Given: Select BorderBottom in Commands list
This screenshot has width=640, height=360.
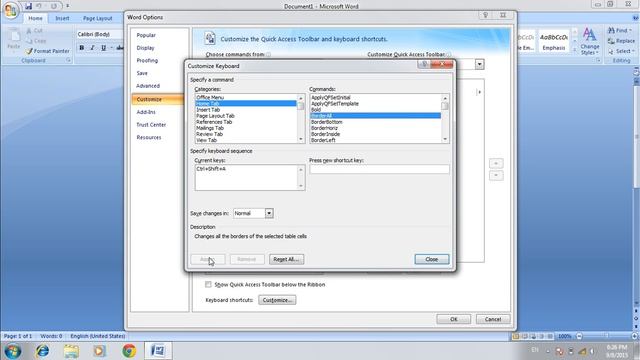Looking at the screenshot, I should pyautogui.click(x=376, y=122).
